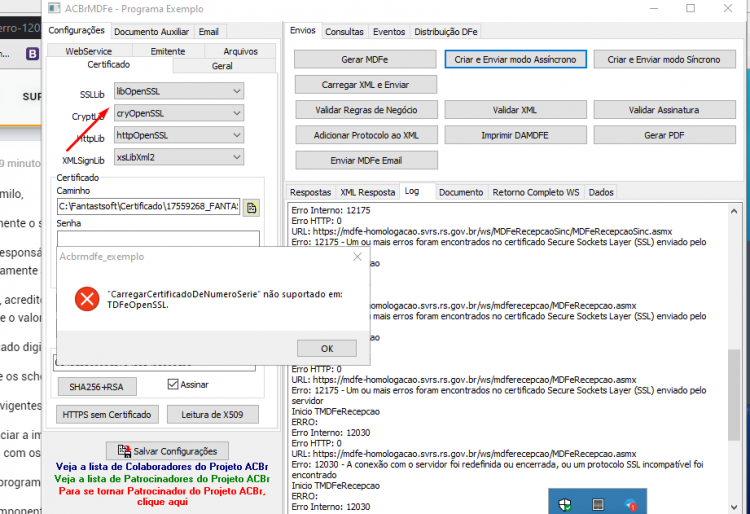750x514 pixels.
Task: Switch to the Eventos tab
Action: 389,32
